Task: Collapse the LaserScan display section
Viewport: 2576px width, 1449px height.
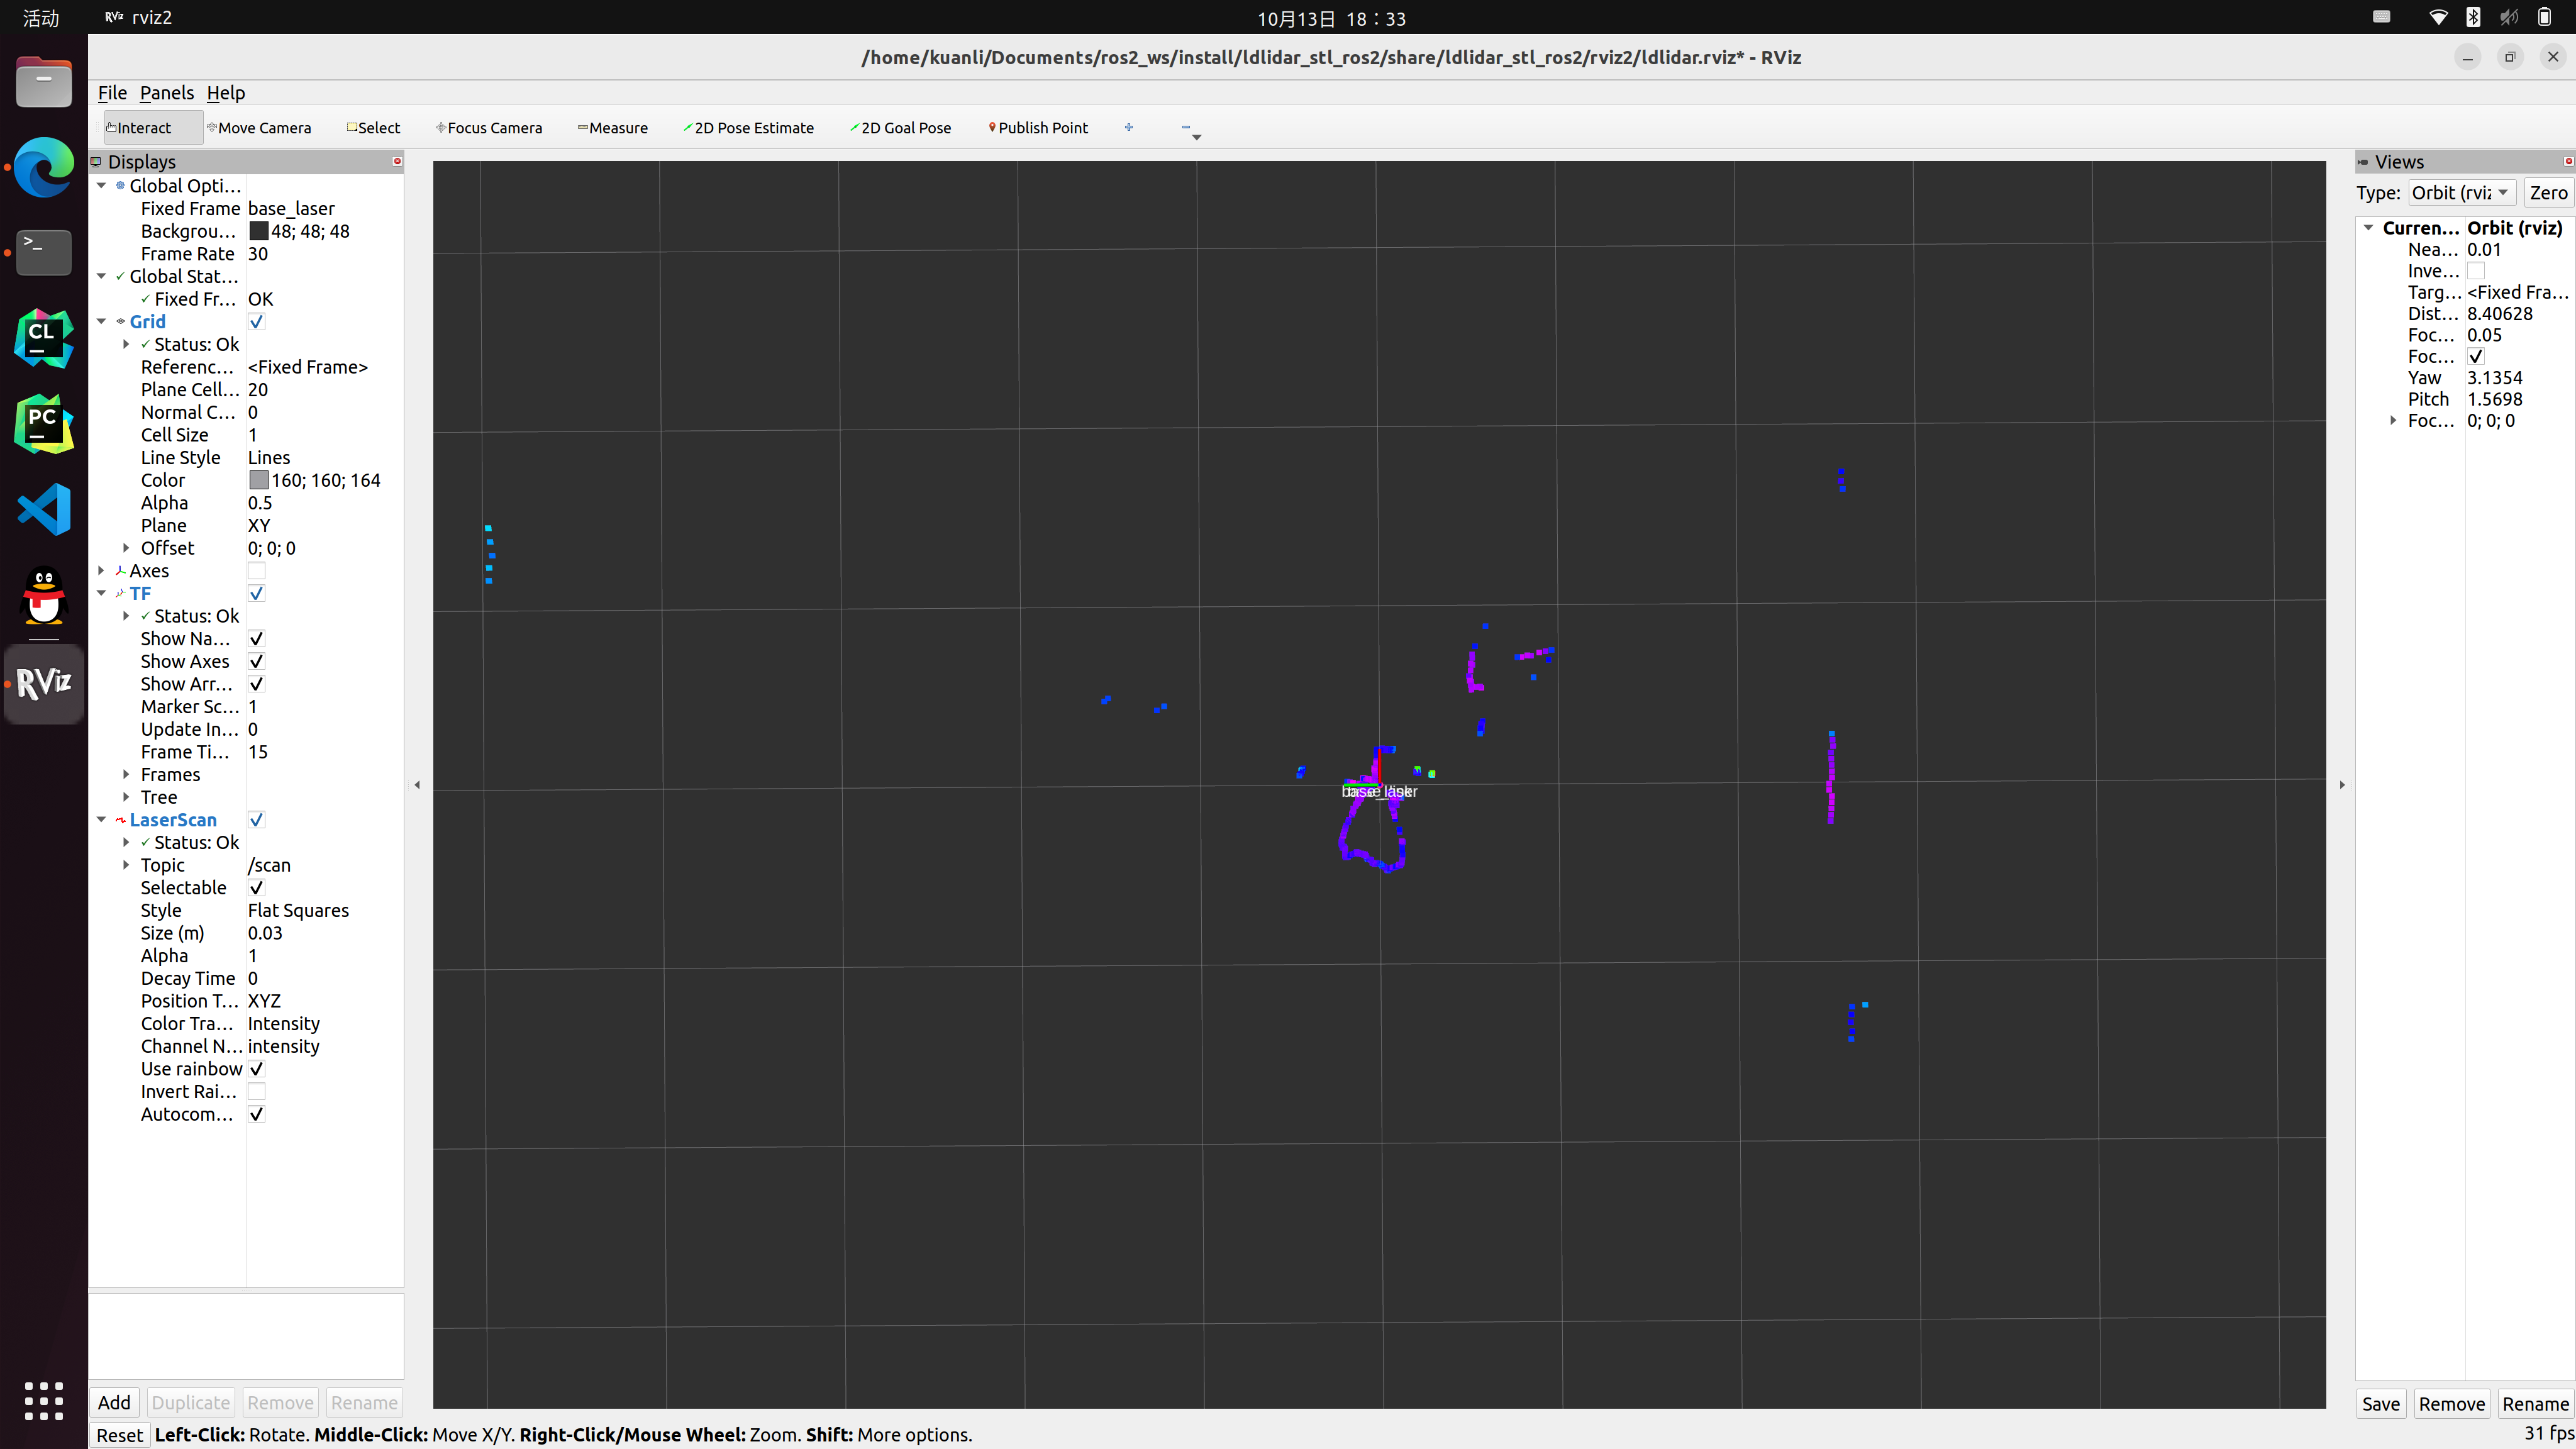Action: [x=101, y=820]
